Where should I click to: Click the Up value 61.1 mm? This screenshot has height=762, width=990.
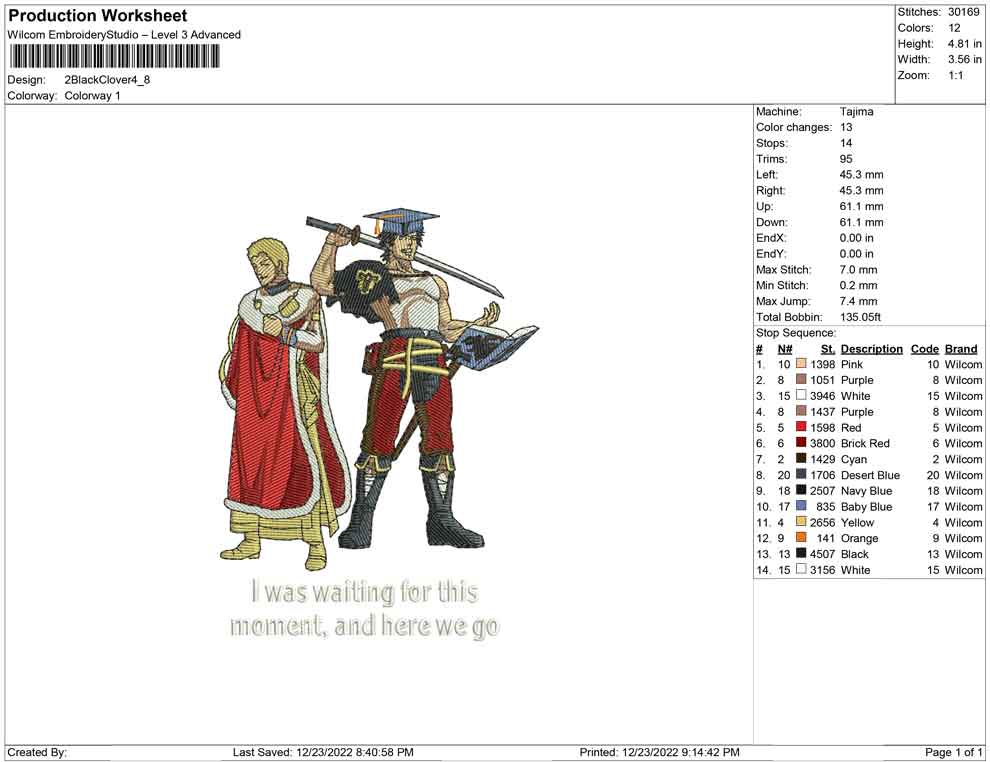(861, 206)
